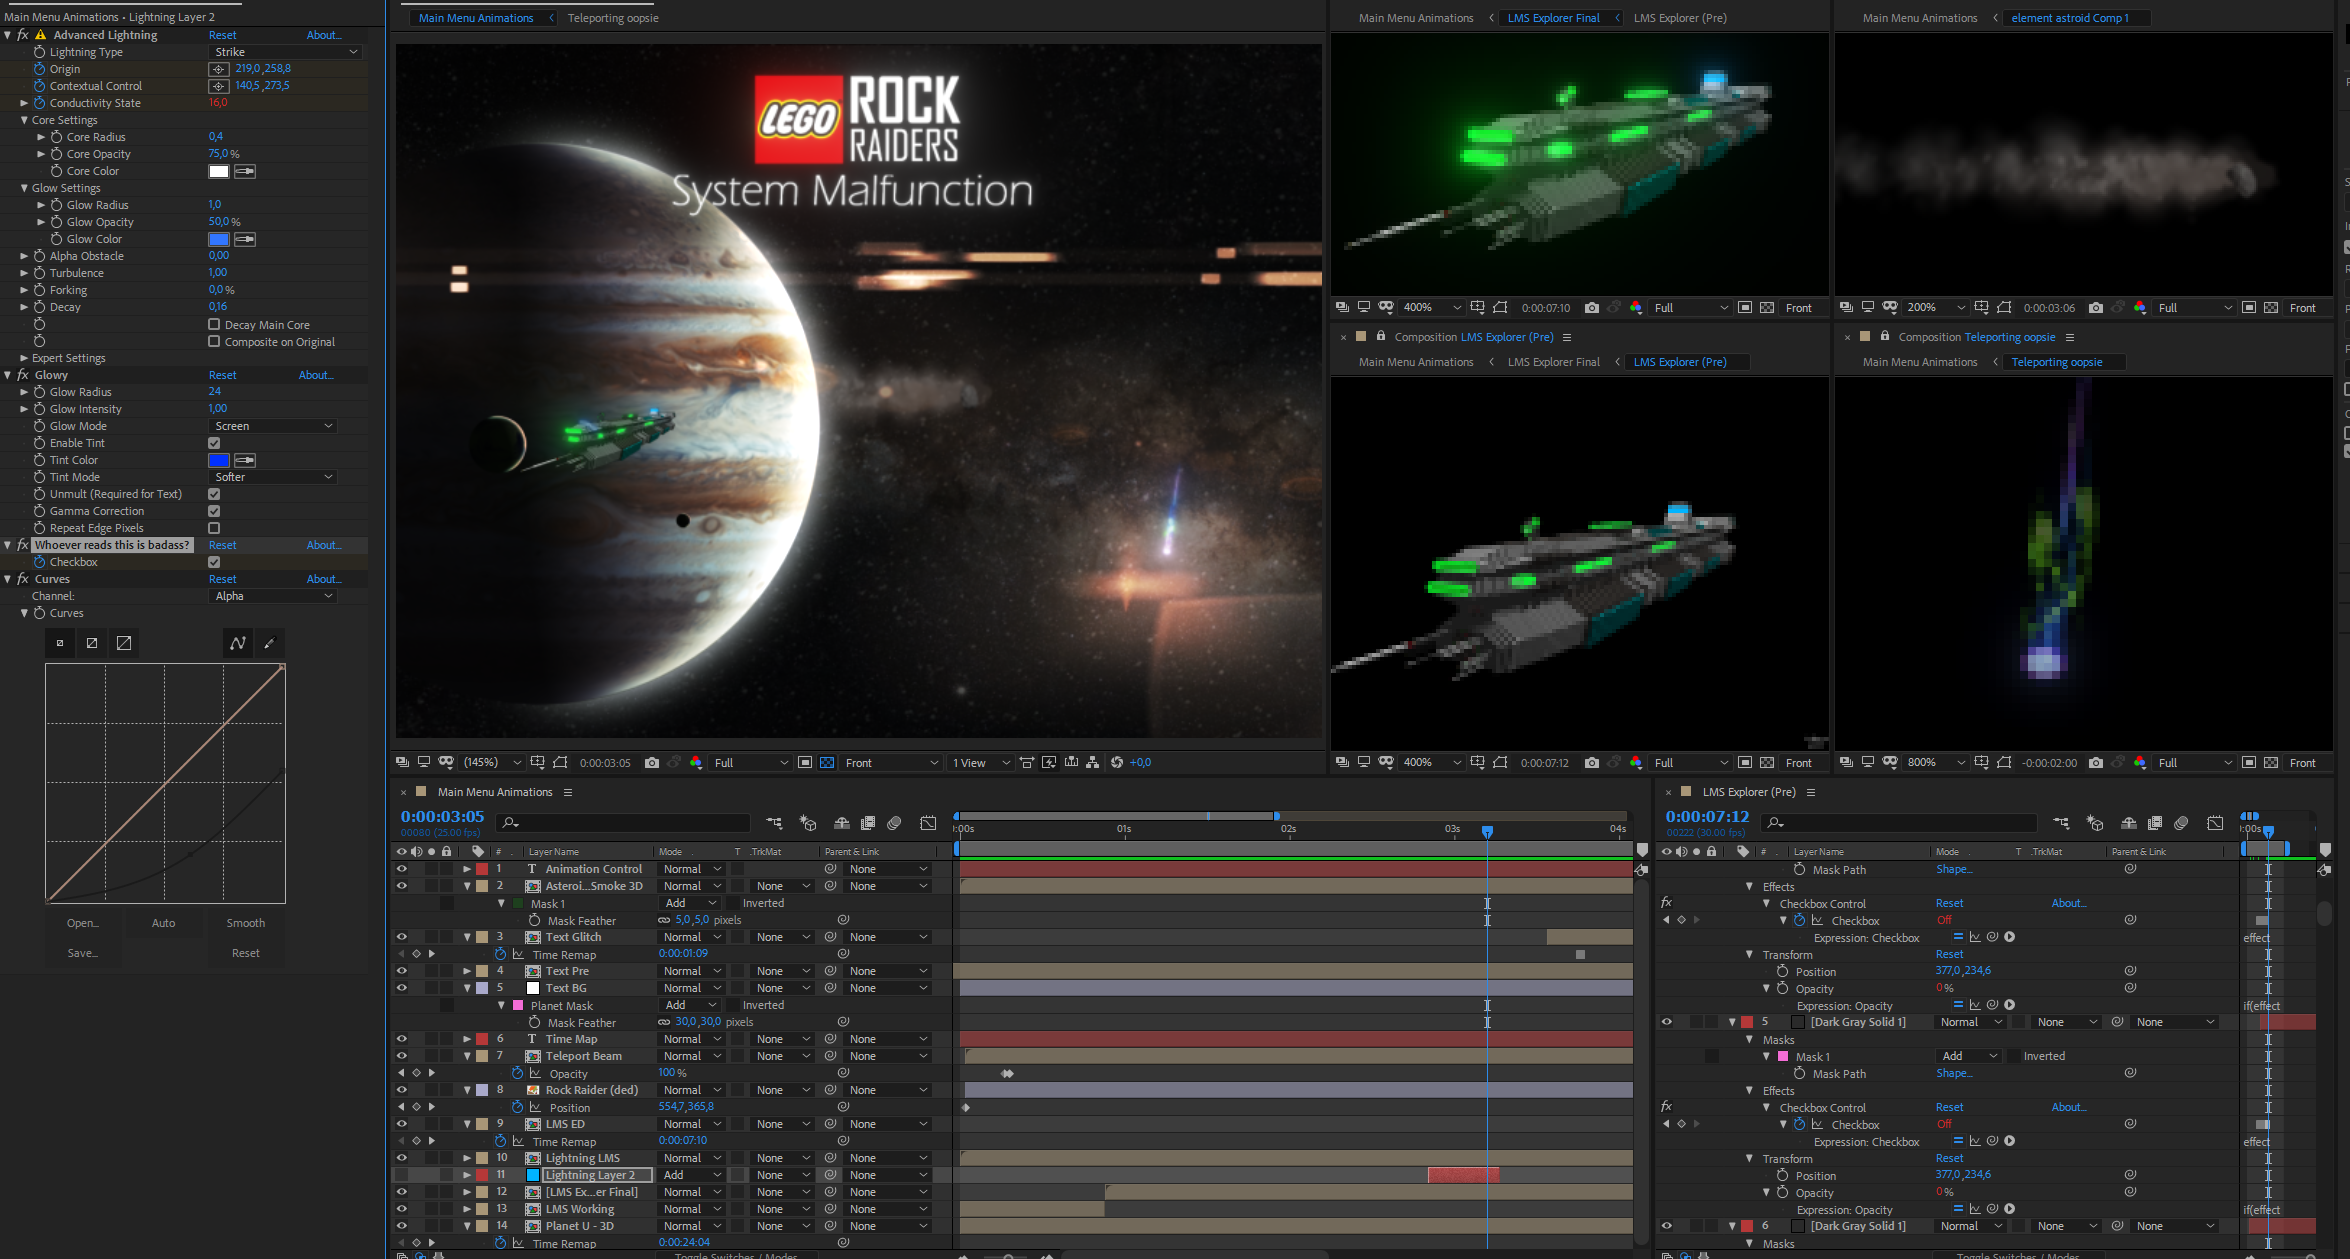Click curves Smooth button
Viewport: 2350px width, 1259px height.
[246, 923]
